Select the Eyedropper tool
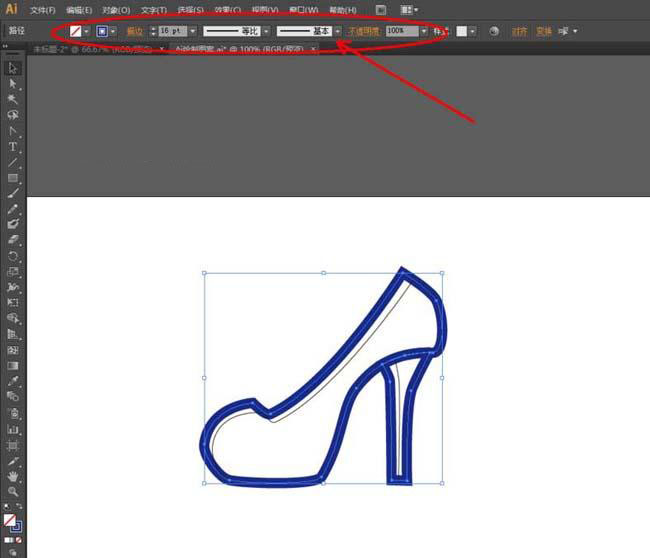The height and width of the screenshot is (558, 650). coord(12,381)
